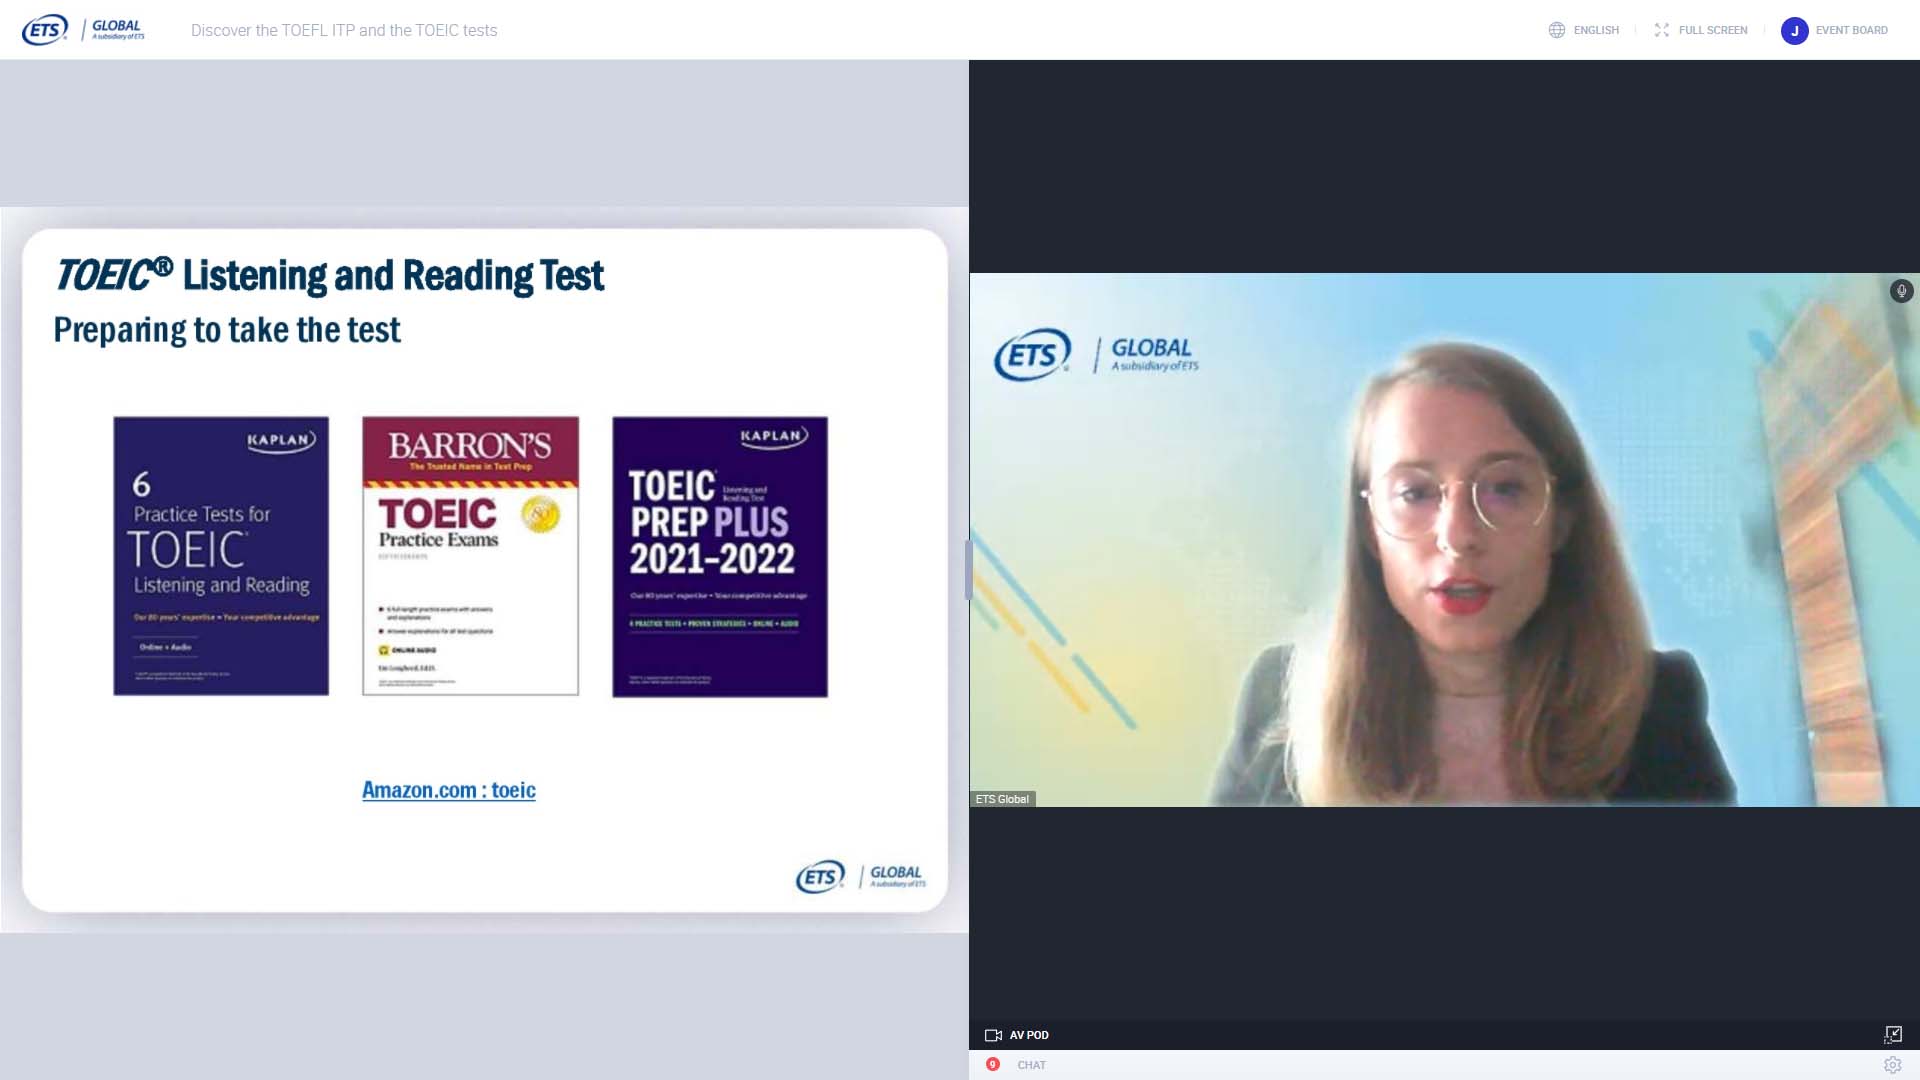Click the Kaplan 6 Practice Tests book cover
Screen dimensions: 1920x1080
221,556
